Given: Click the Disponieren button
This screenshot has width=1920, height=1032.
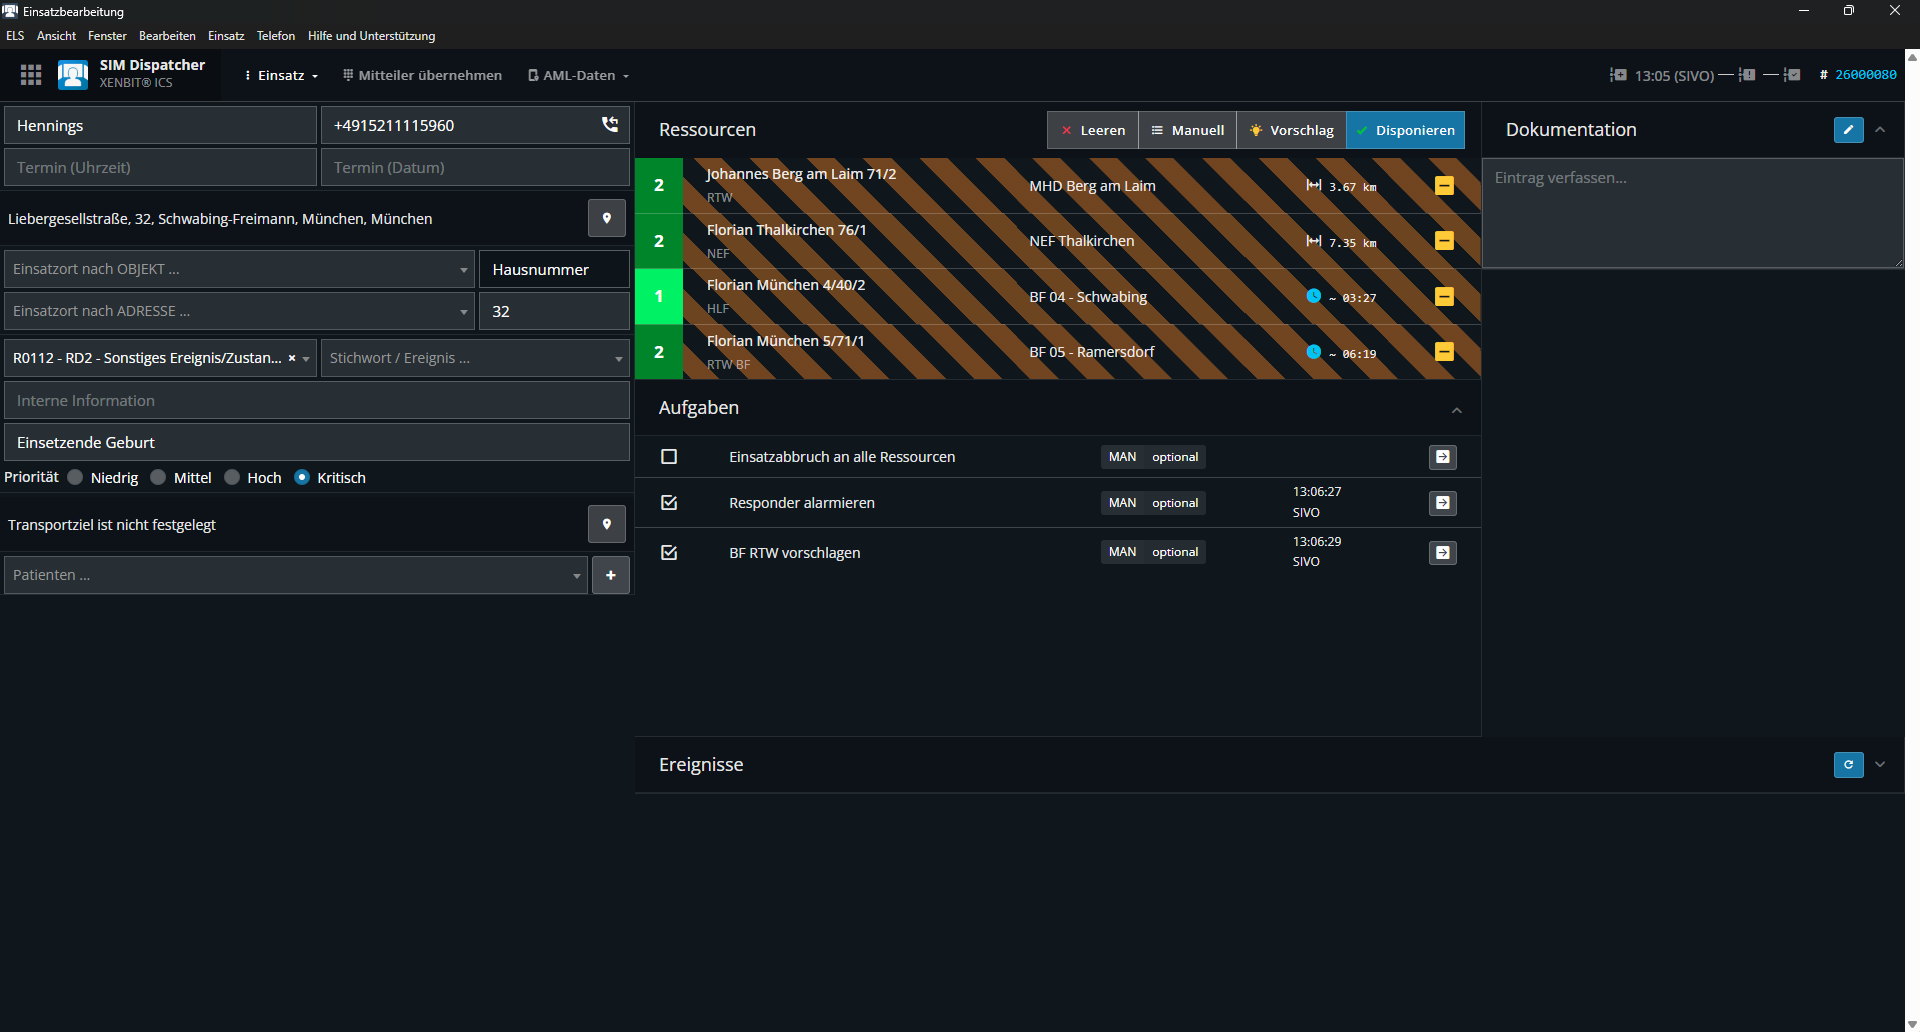Looking at the screenshot, I should 1405,130.
